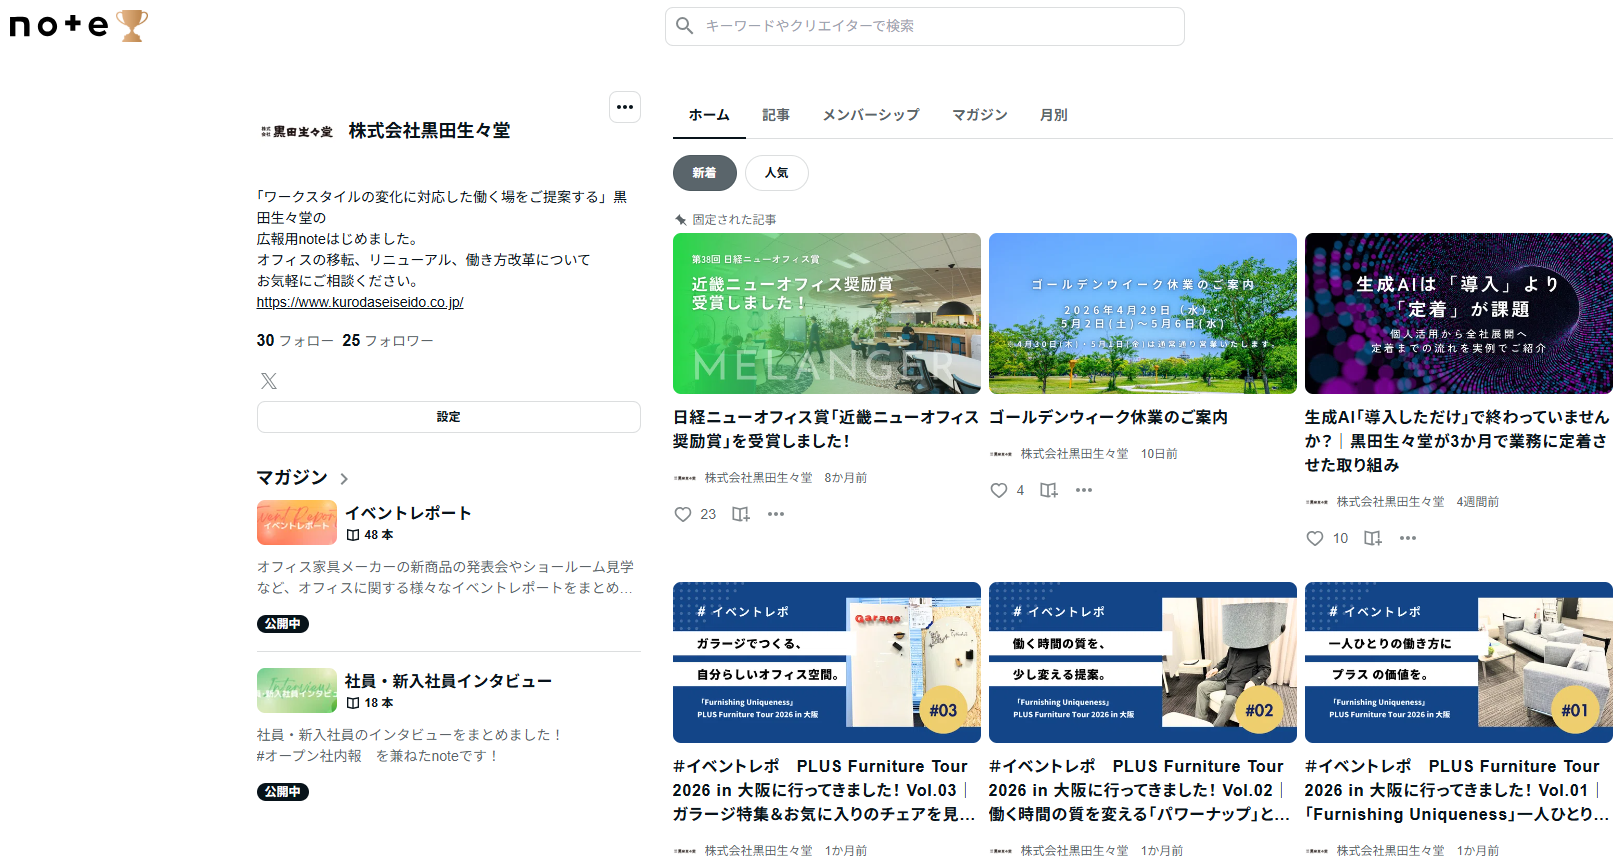Click the 固定された記事 label
Image resolution: width=1624 pixels, height=868 pixels.
click(734, 220)
